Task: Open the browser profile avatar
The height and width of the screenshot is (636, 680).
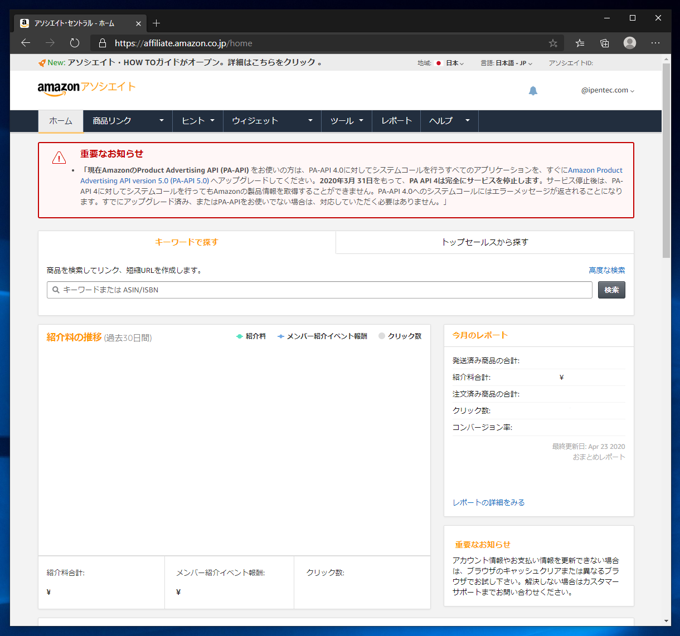Action: coord(630,43)
